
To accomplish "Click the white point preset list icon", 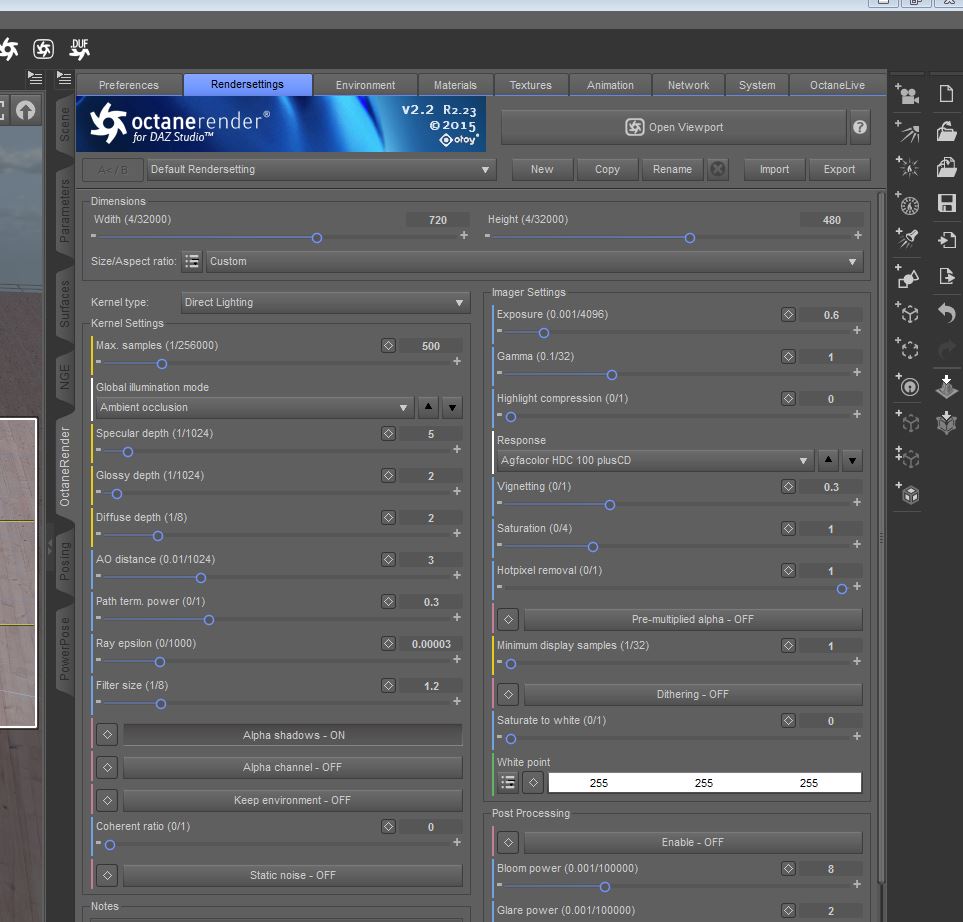I will point(508,783).
